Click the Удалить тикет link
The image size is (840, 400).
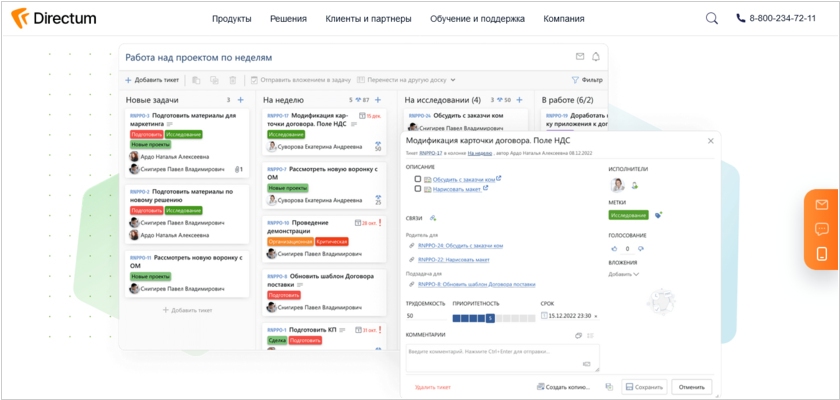click(432, 387)
